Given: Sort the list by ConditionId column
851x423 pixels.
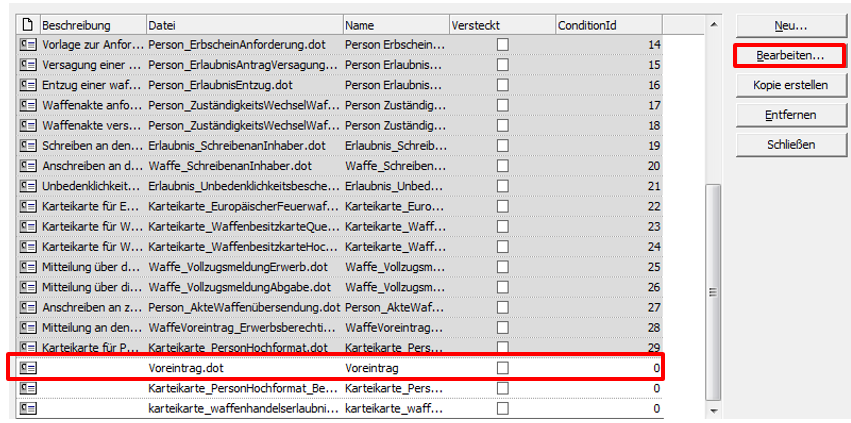Looking at the screenshot, I should [610, 24].
